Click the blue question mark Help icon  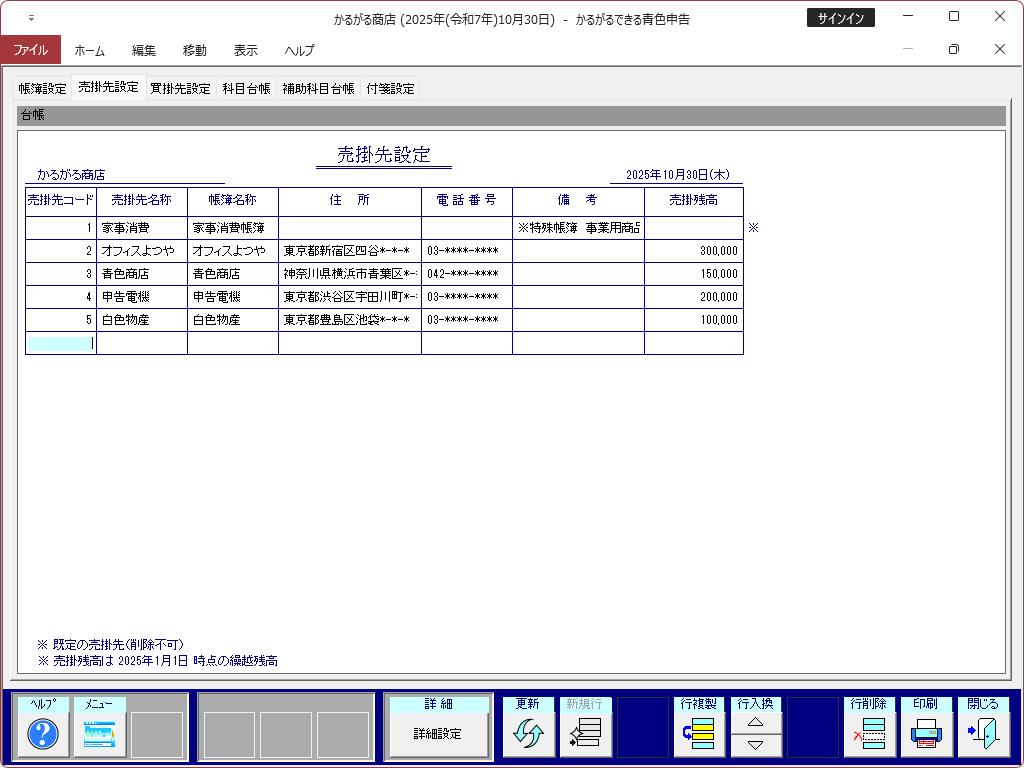tap(43, 735)
